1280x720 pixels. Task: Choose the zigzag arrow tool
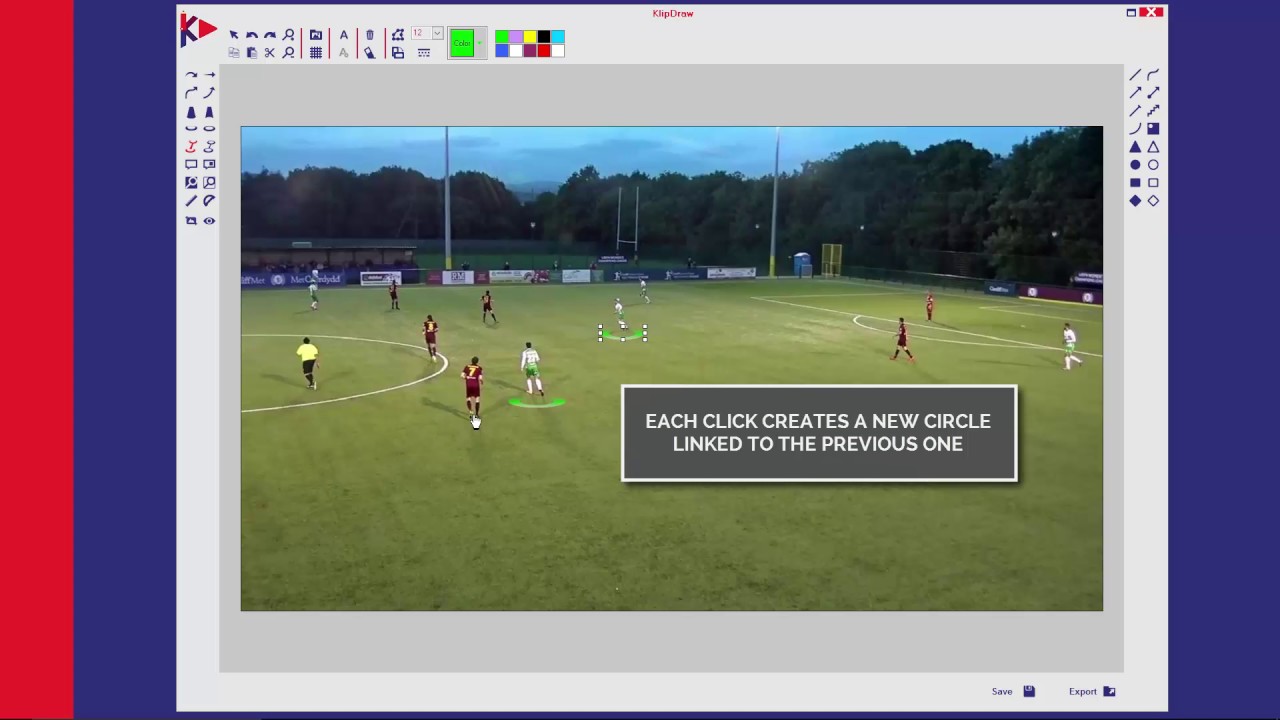[1153, 110]
